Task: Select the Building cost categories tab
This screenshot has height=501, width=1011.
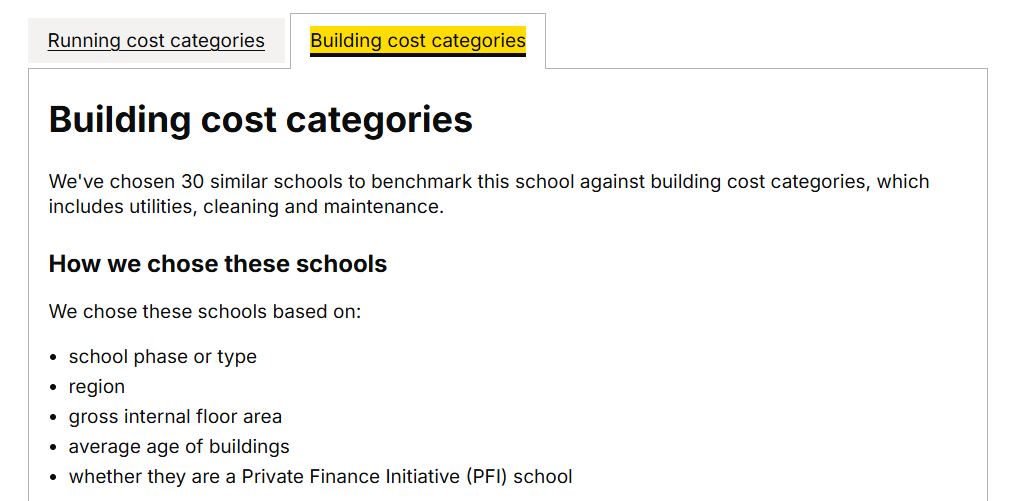Action: tap(417, 41)
